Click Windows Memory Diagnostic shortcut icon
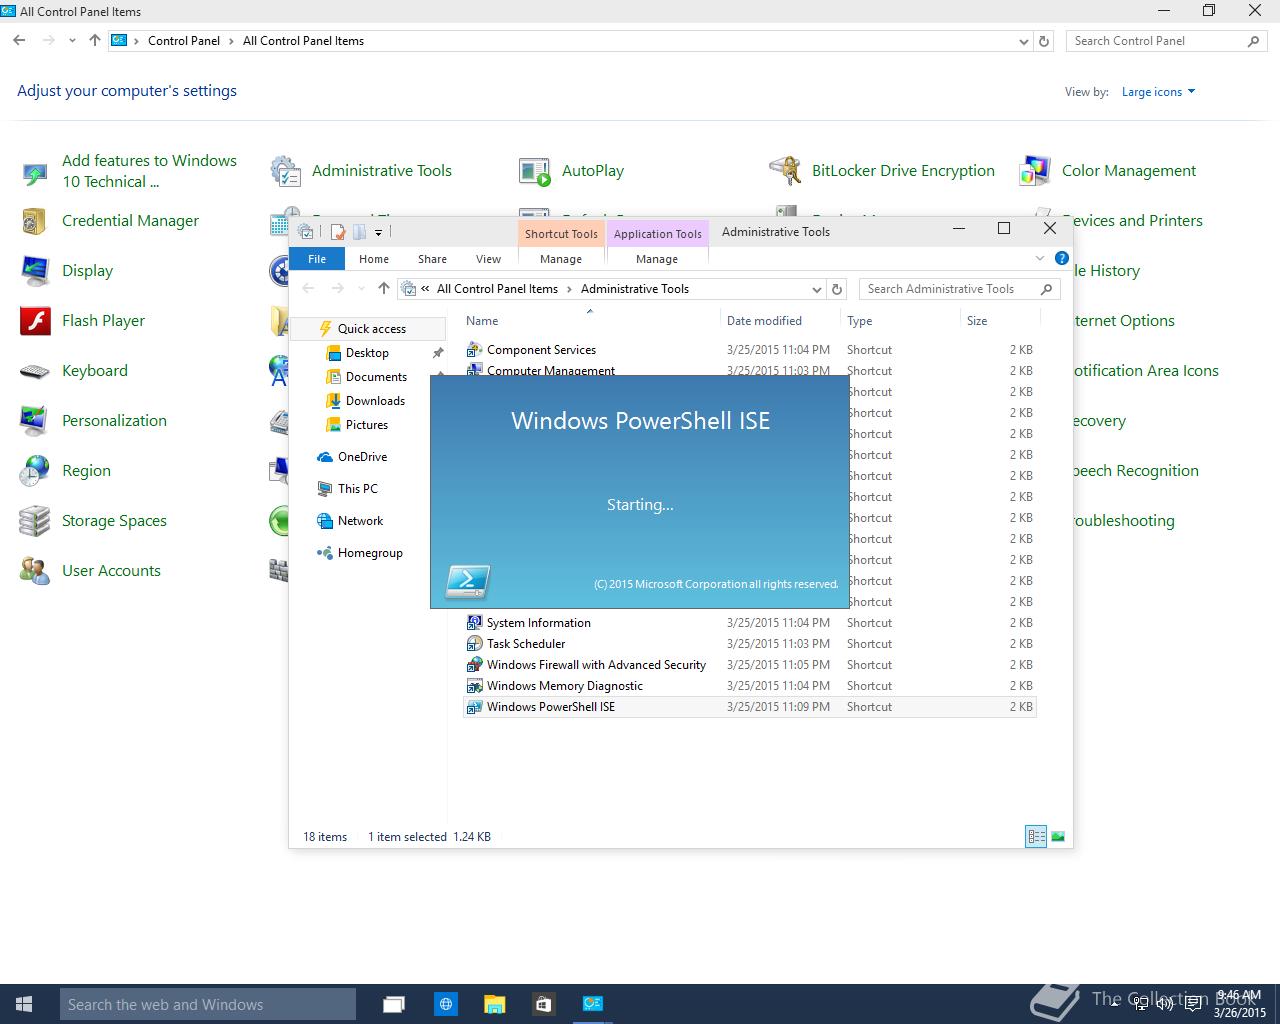Screen dimensions: 1280x1024 coord(475,686)
